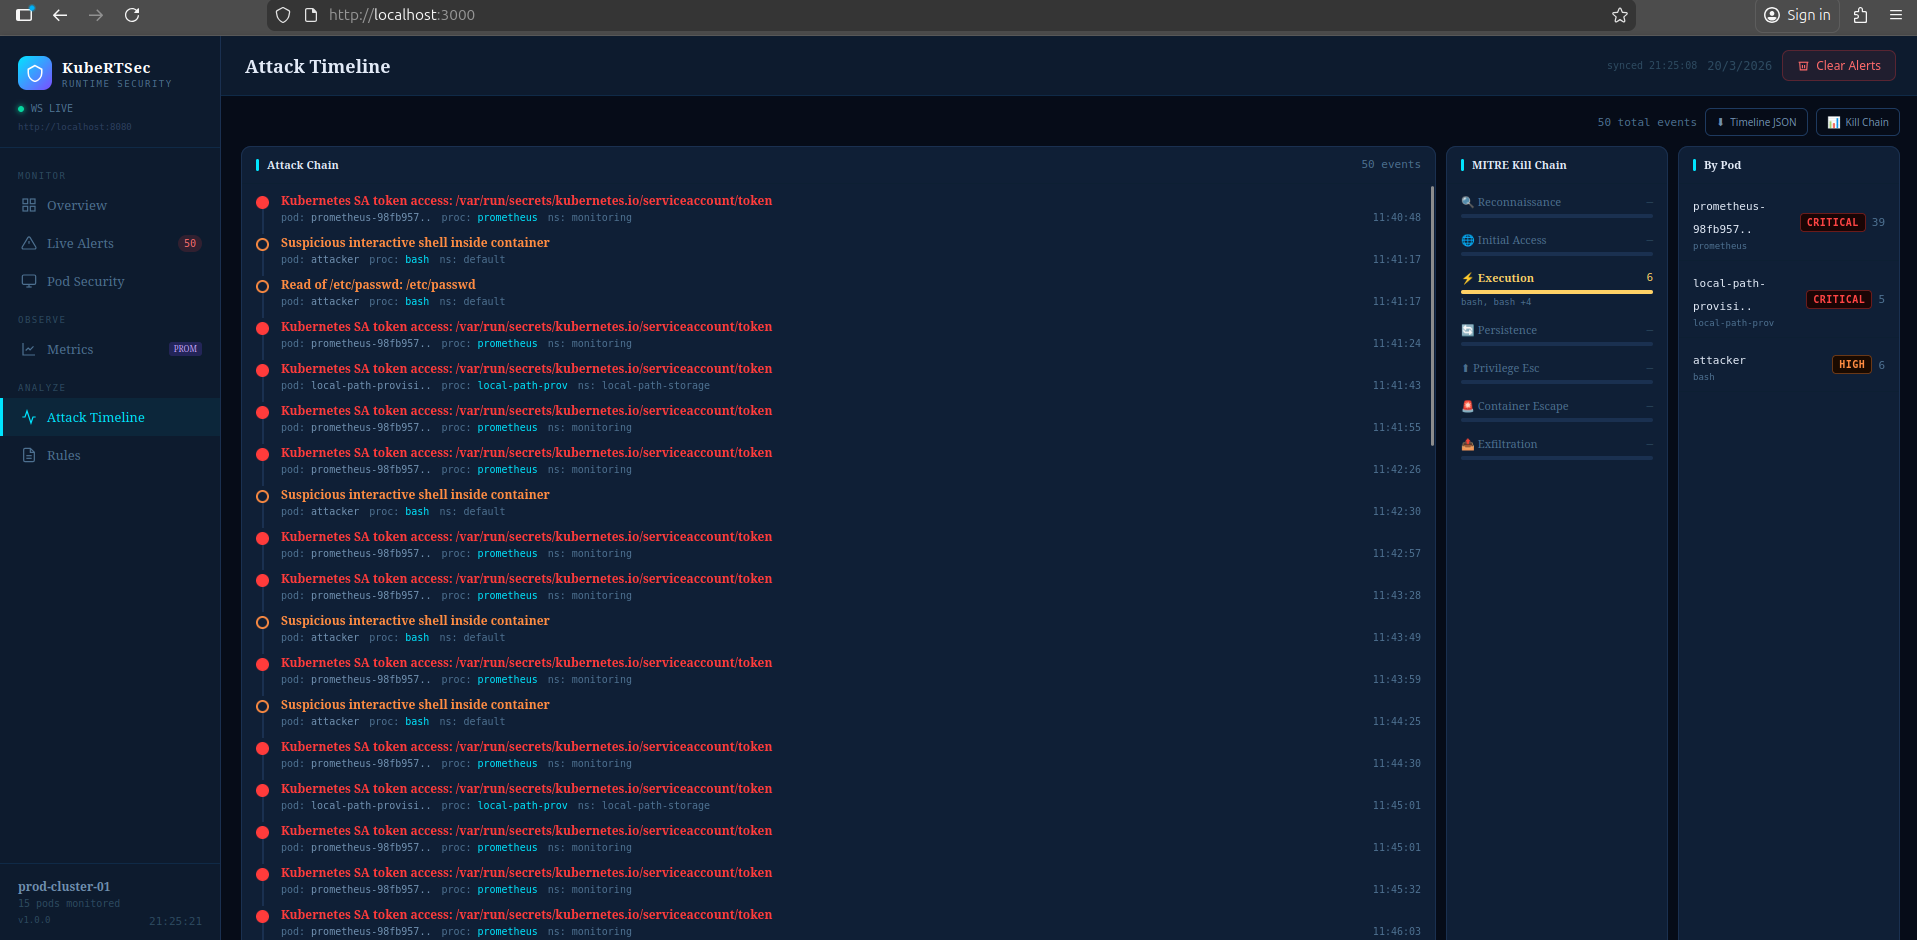The height and width of the screenshot is (940, 1917).
Task: Open Metrics via the chart icon
Action: 30,349
